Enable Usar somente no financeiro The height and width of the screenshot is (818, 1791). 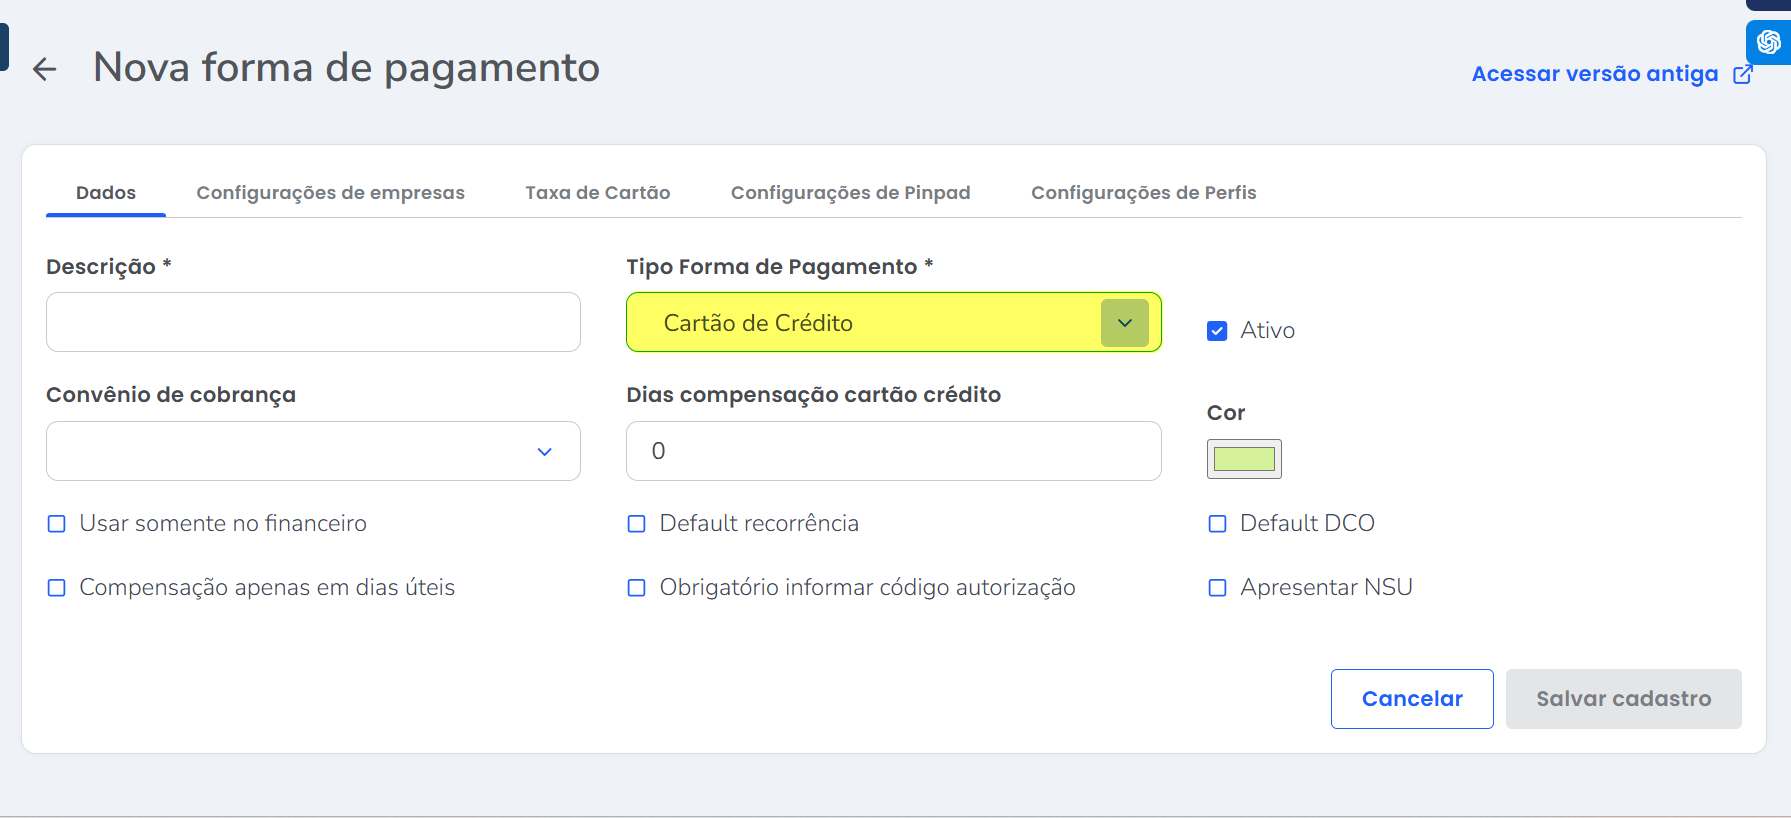[57, 524]
